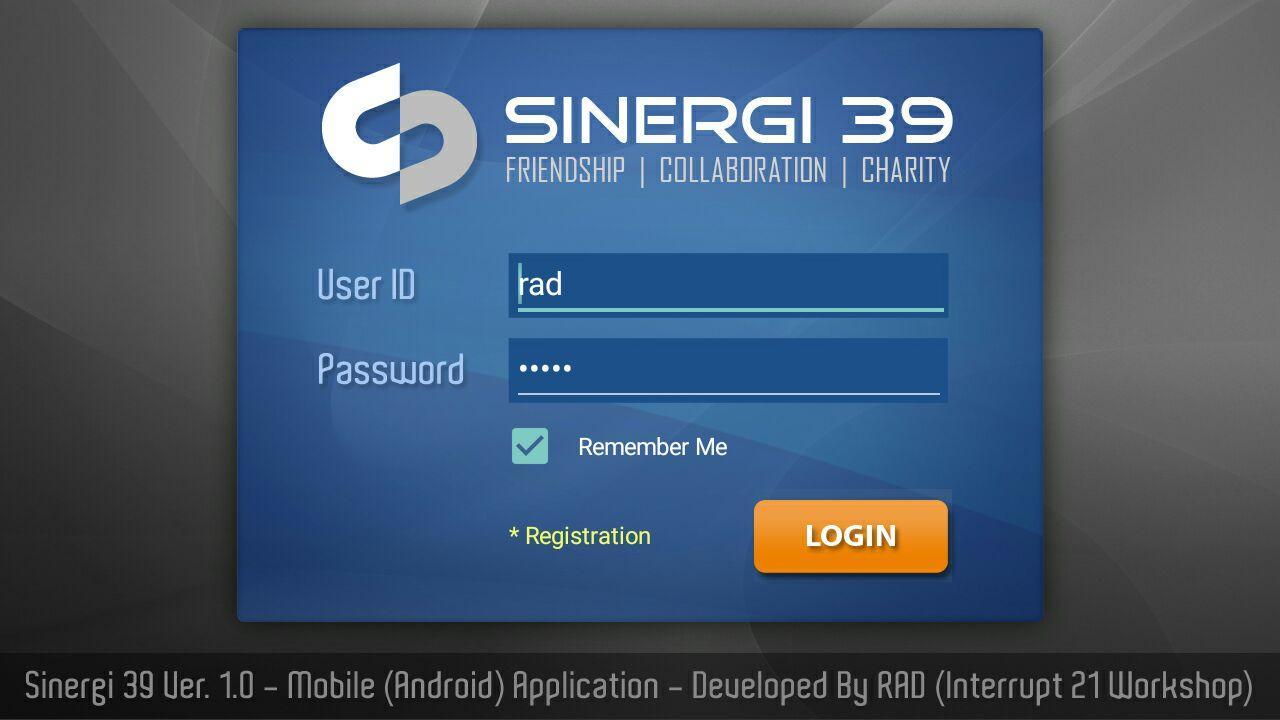1280x720 pixels.
Task: Click the User ID label
Action: pyautogui.click(x=366, y=285)
